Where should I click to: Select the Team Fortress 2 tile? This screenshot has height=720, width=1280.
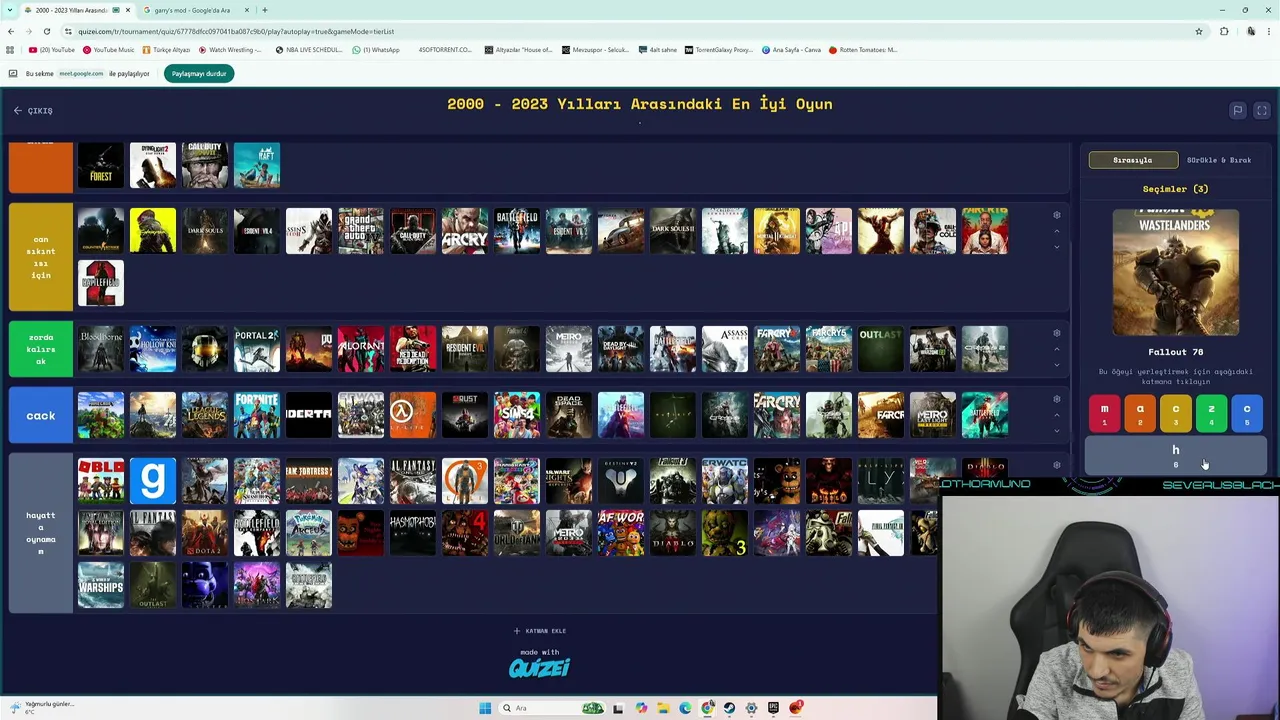[309, 480]
